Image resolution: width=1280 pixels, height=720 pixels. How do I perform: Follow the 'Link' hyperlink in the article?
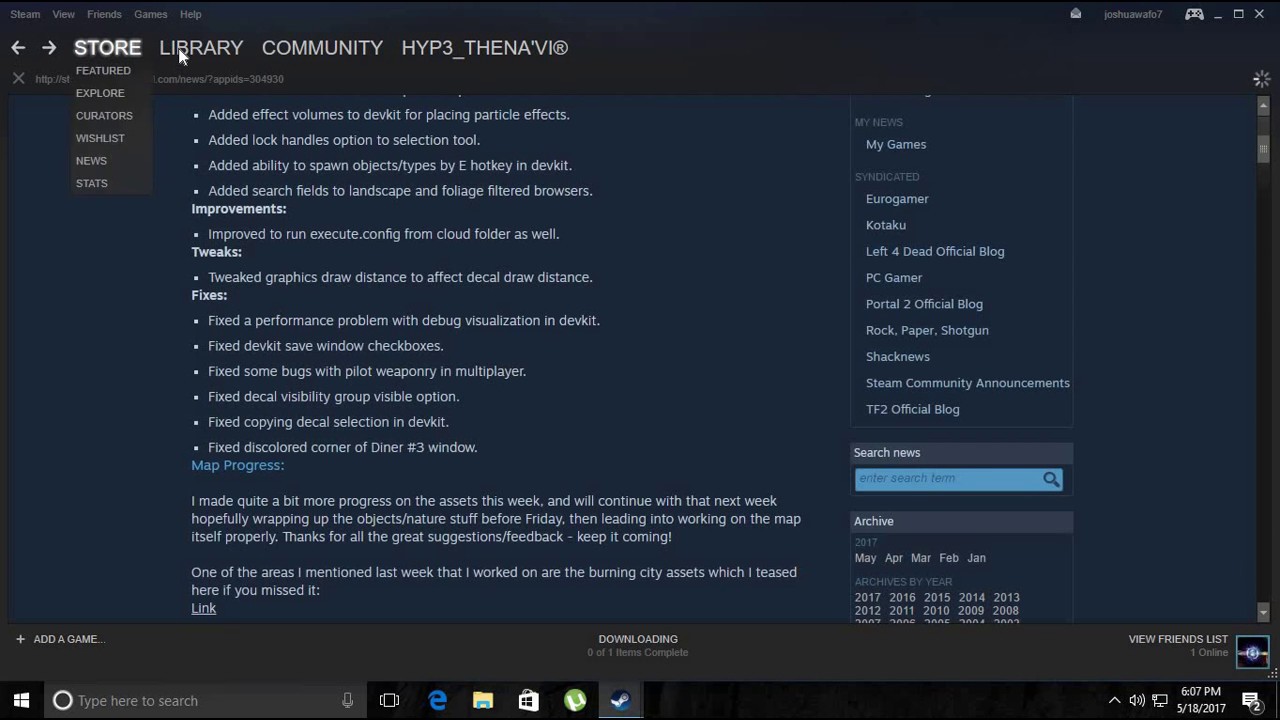point(203,608)
